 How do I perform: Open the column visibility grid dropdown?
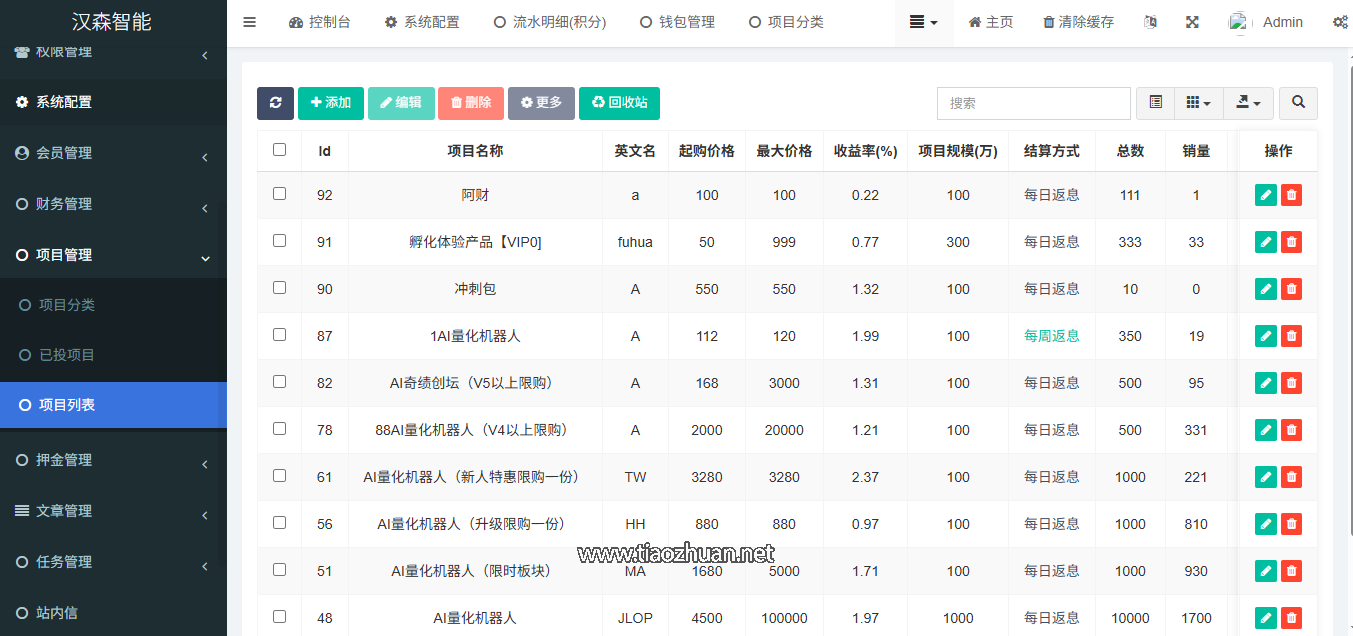click(x=1198, y=103)
